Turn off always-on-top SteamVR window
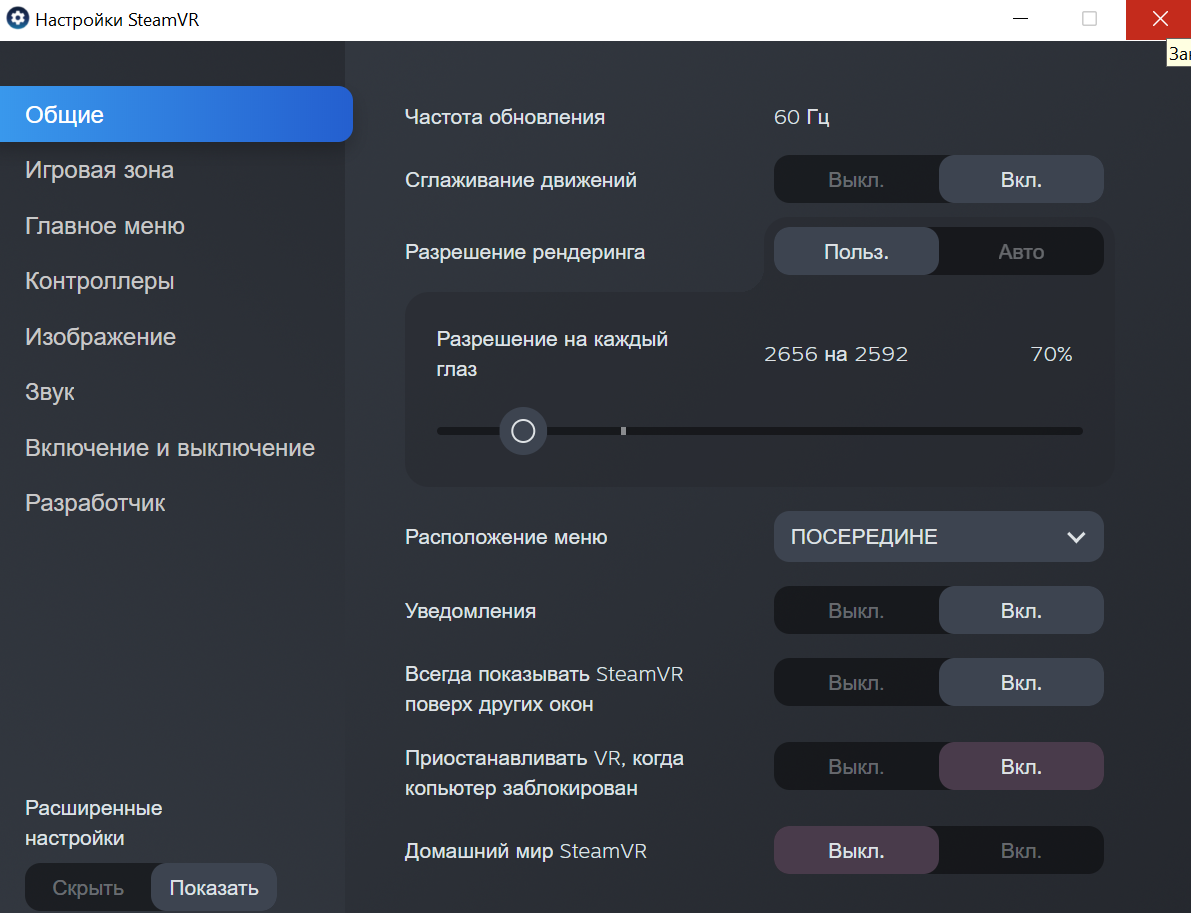The image size is (1191, 913). [856, 683]
